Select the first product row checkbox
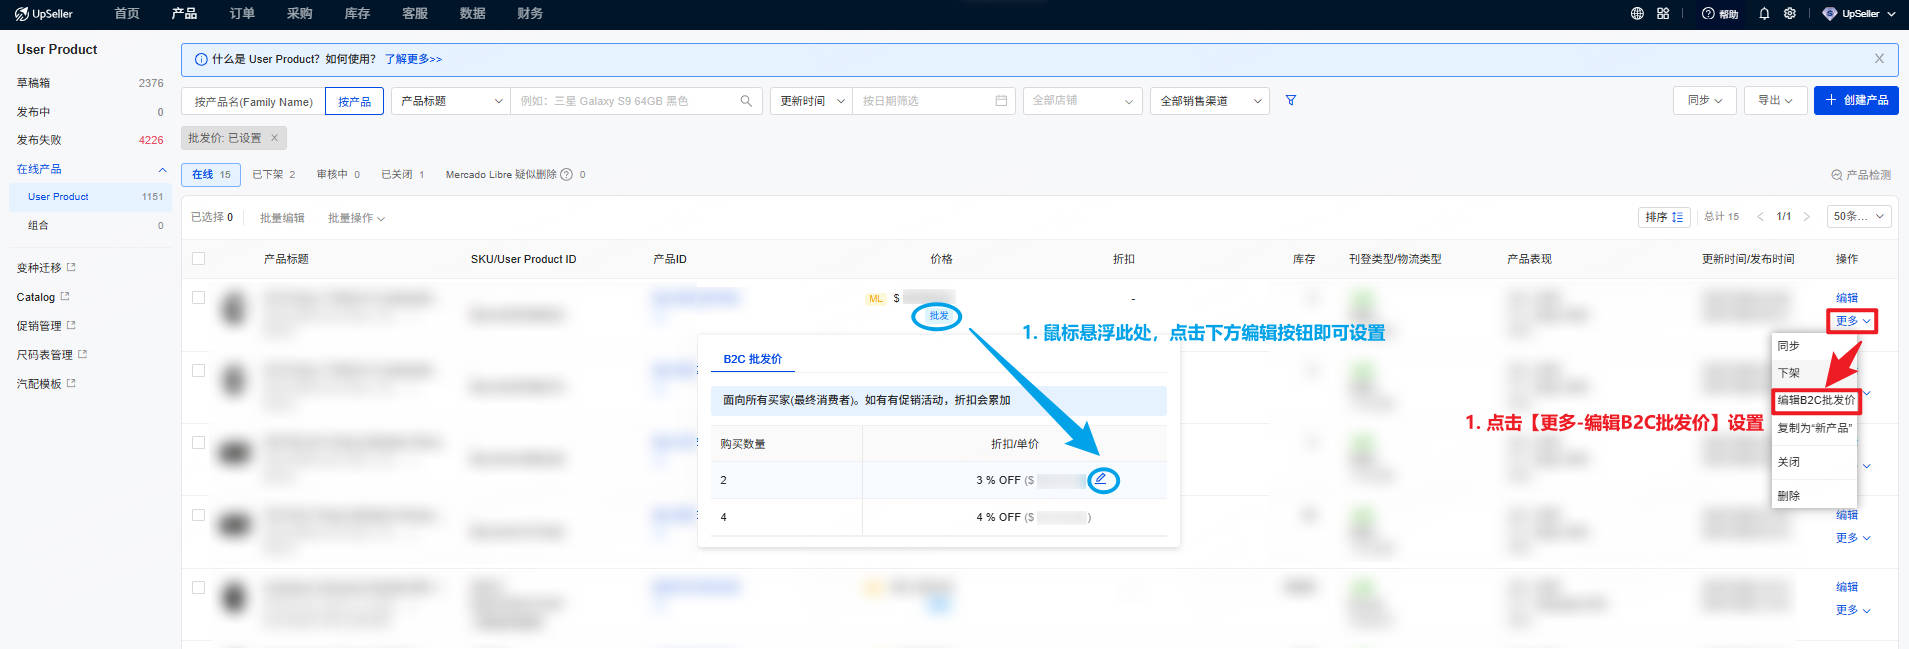1909x649 pixels. pos(198,297)
